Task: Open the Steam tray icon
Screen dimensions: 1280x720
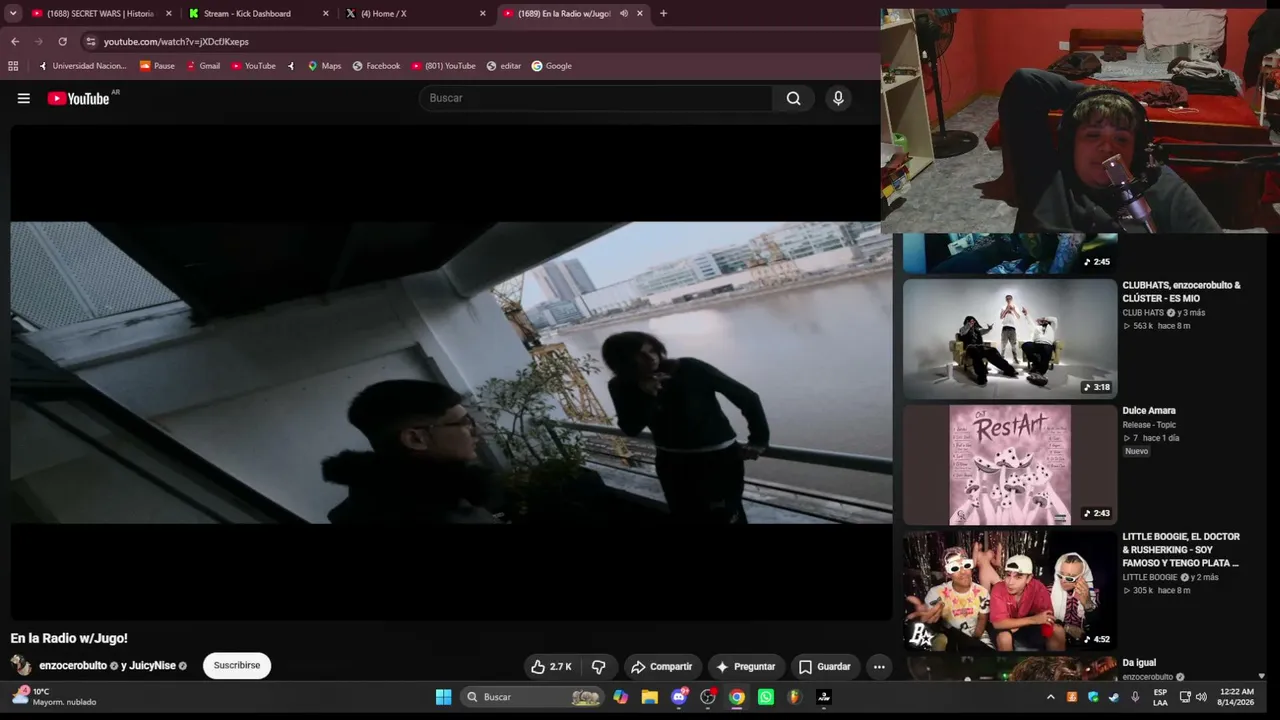Action: pyautogui.click(x=1114, y=697)
